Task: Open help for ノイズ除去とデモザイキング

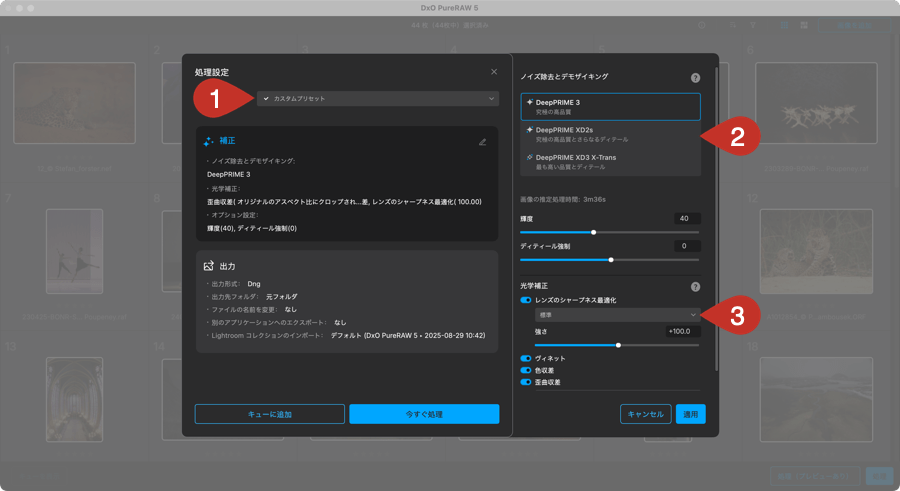Action: point(695,78)
